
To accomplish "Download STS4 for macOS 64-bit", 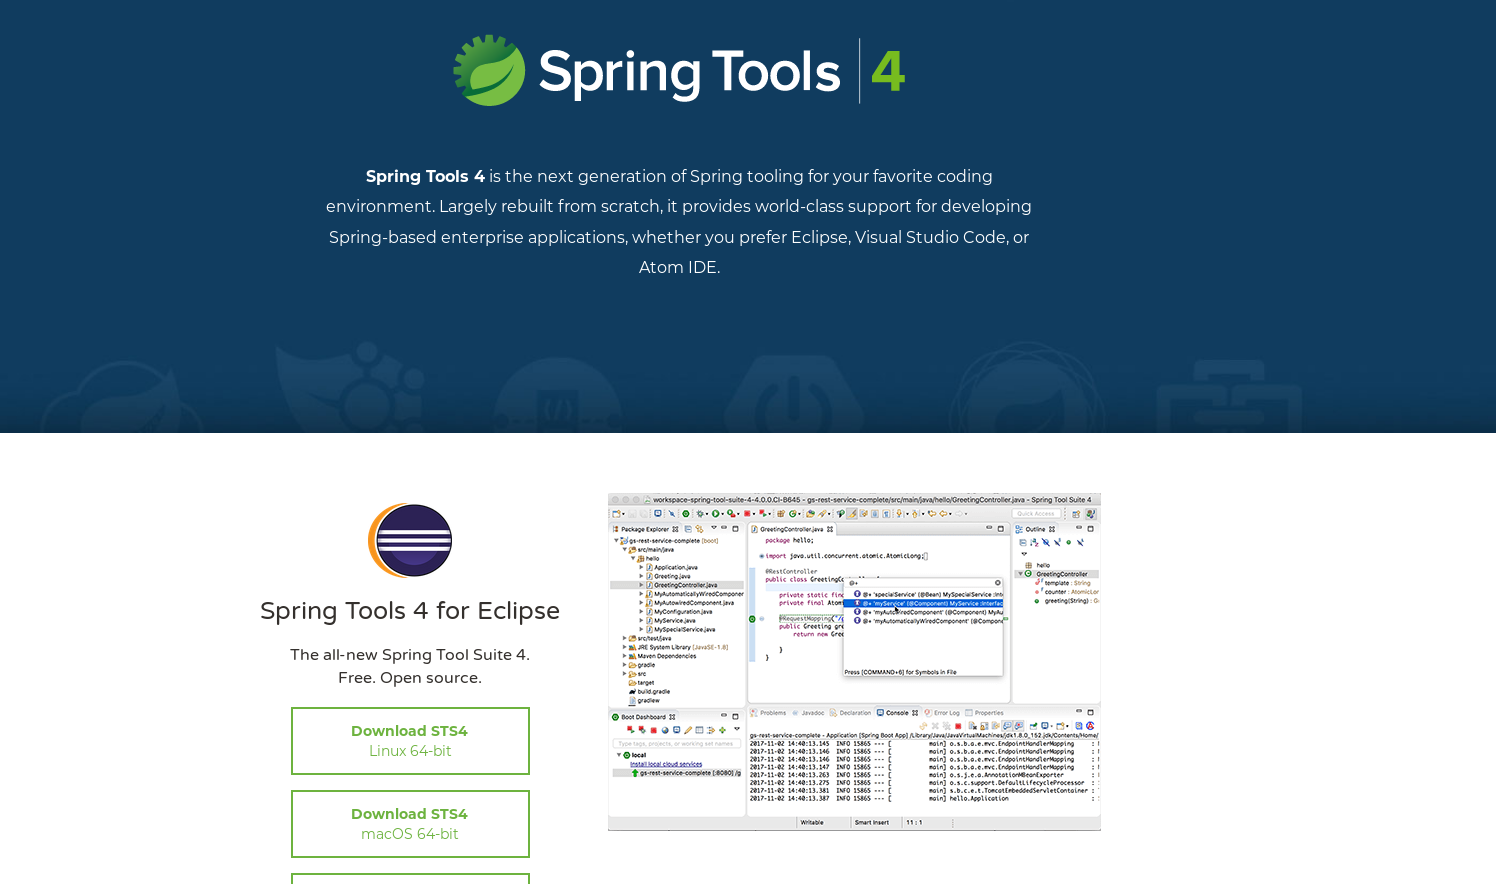I will (x=410, y=824).
